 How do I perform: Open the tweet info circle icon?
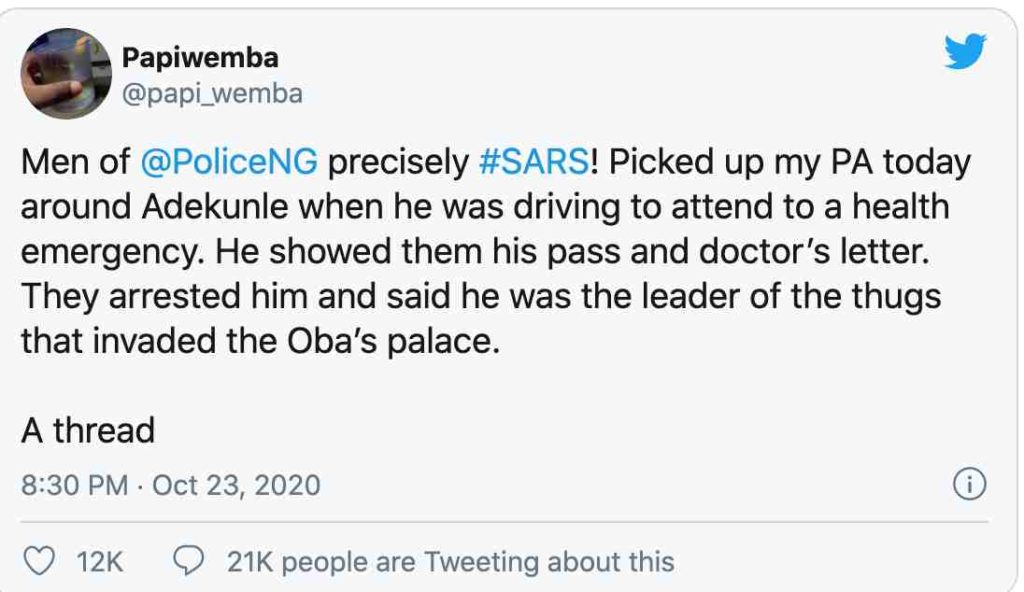click(969, 486)
